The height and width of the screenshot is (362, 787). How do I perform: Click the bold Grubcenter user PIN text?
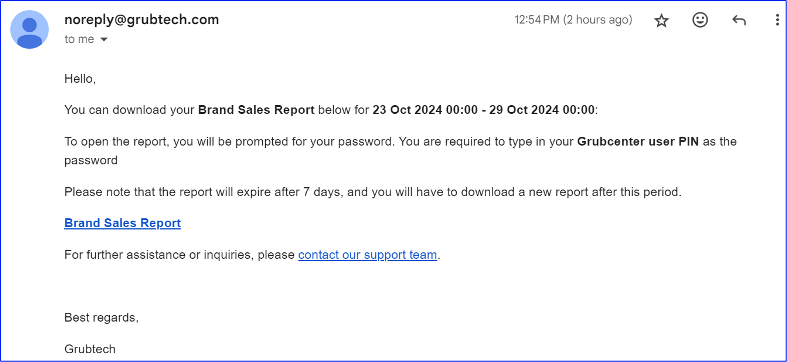click(638, 142)
